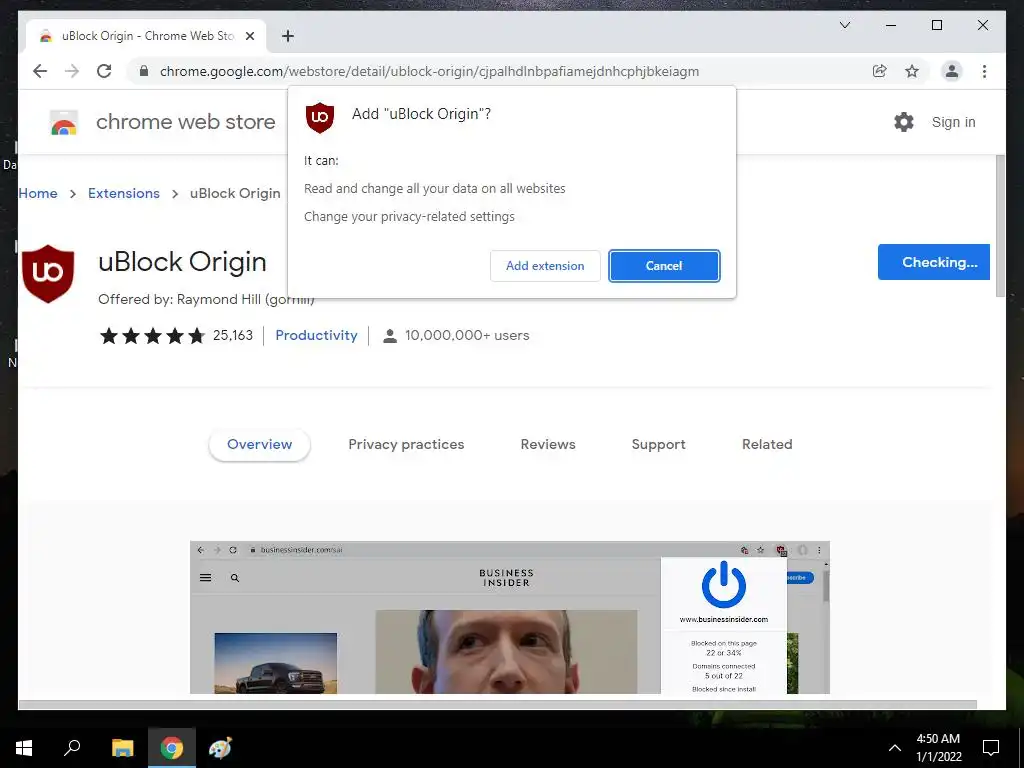Click the address bar URL
The image size is (1024, 768).
tap(429, 71)
